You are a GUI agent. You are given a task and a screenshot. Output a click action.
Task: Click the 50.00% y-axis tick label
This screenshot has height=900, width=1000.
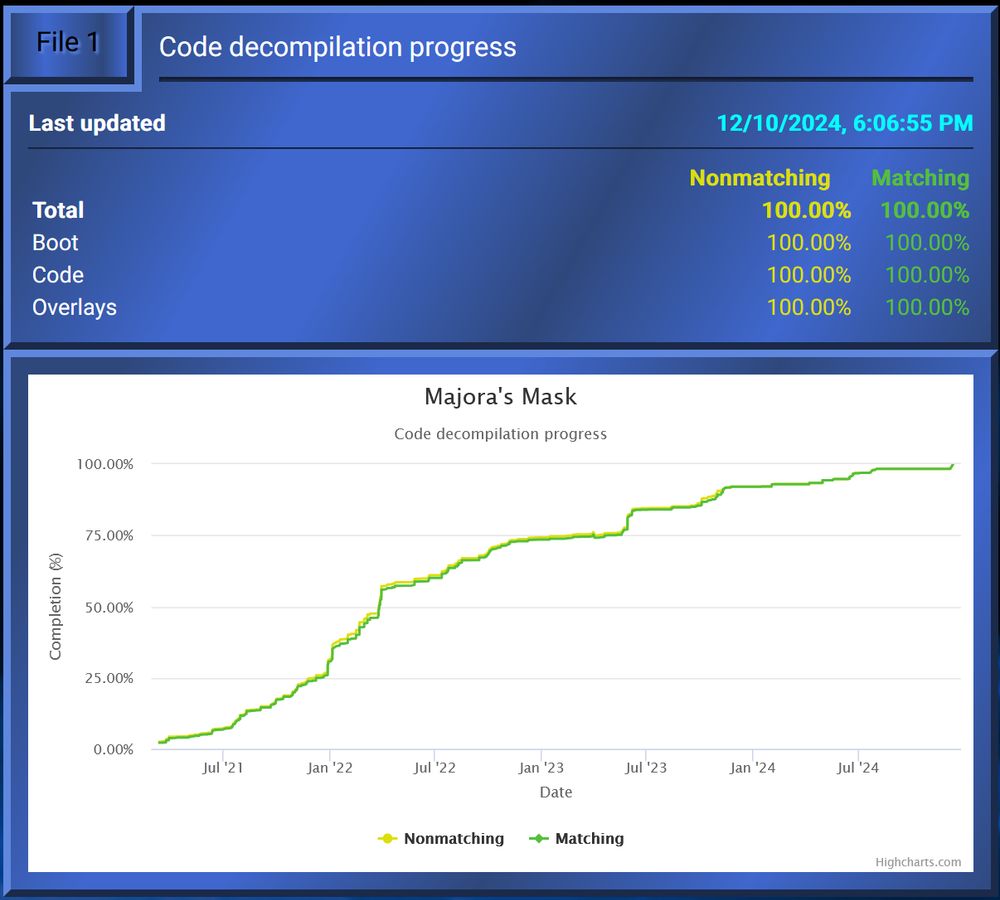tap(109, 608)
